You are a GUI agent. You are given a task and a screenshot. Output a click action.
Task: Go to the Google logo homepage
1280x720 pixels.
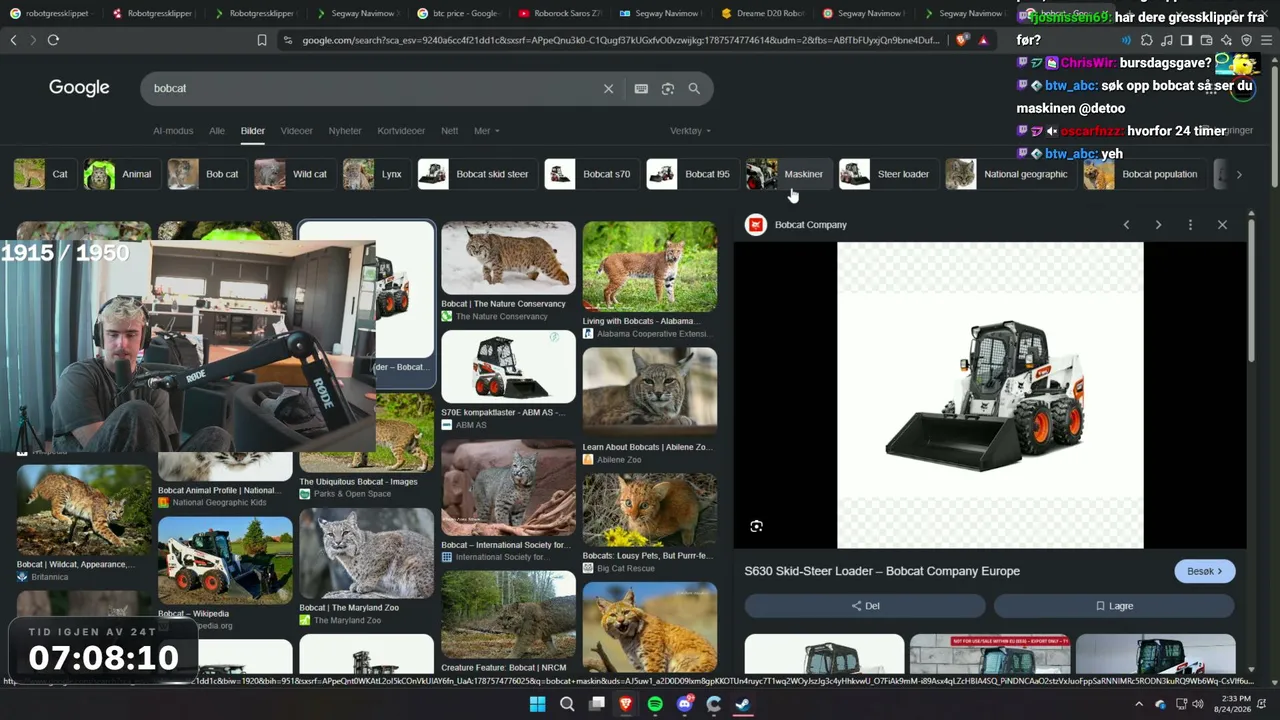(x=79, y=88)
